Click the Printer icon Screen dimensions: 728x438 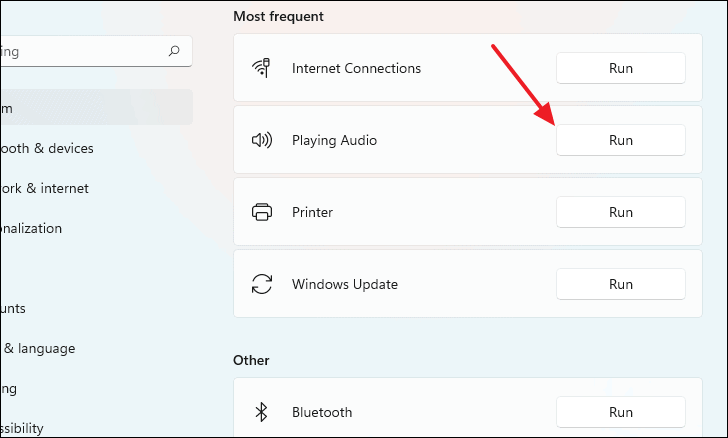262,212
